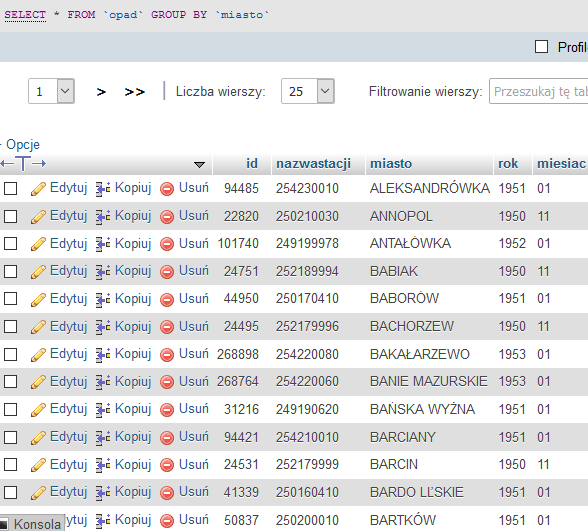This screenshot has width=588, height=531.
Task: Select the ANTAŁÓWKA row checkbox
Action: [x=10, y=243]
